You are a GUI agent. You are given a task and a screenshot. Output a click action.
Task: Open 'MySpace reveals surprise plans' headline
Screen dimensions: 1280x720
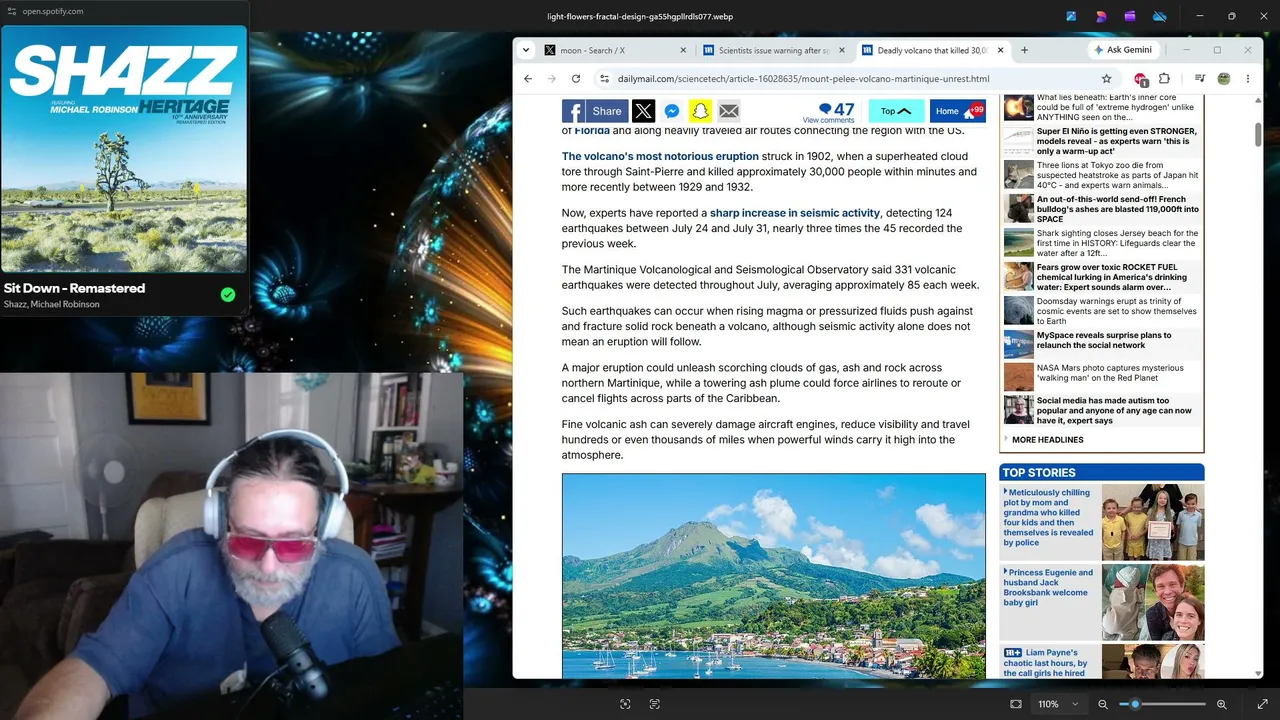coord(1104,340)
